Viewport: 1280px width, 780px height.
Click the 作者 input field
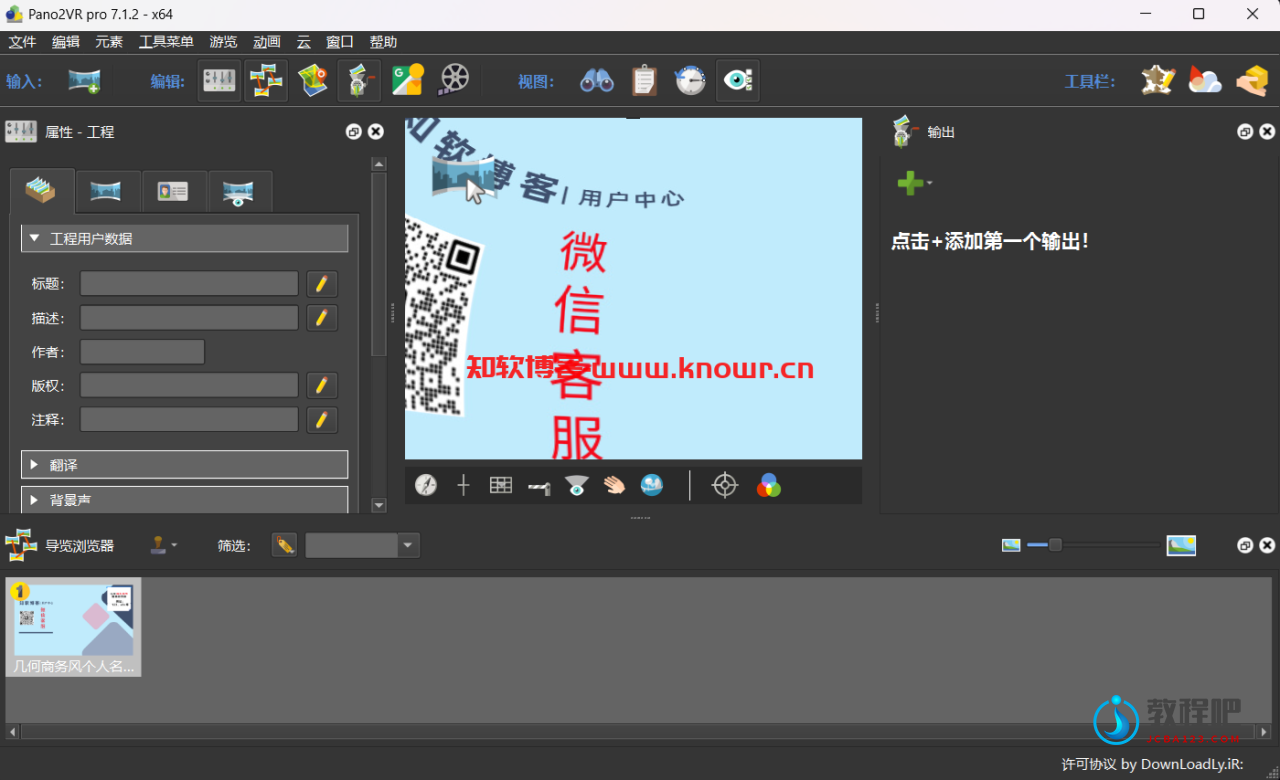142,352
